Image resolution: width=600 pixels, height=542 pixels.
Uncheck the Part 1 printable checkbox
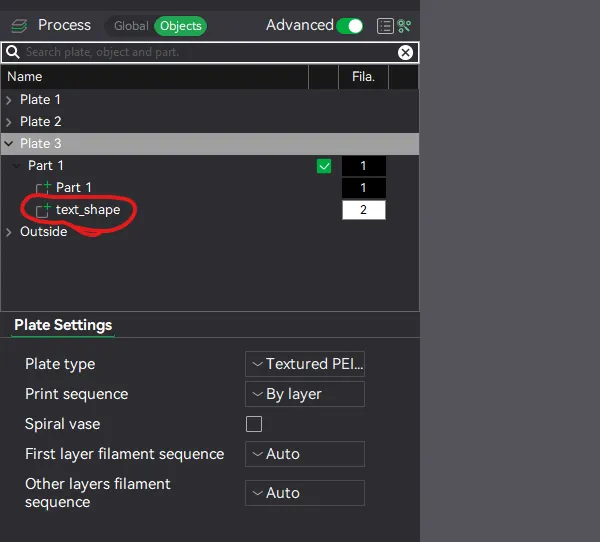click(324, 166)
